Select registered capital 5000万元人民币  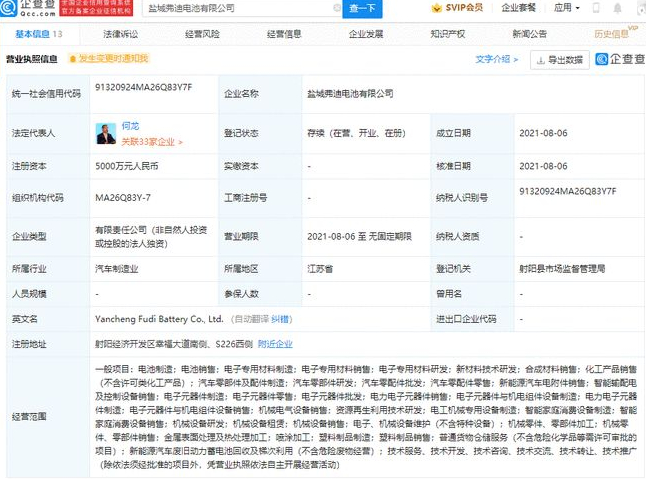click(x=126, y=166)
